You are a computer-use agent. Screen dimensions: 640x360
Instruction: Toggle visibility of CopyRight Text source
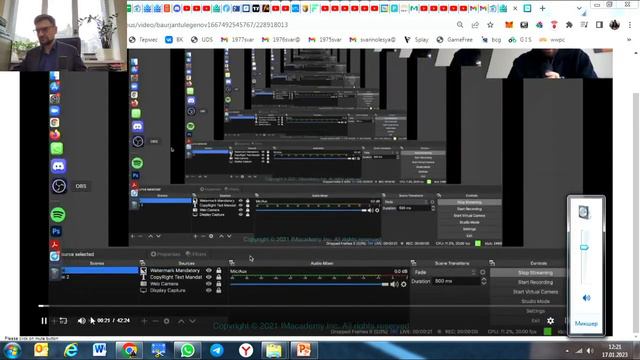(209, 277)
